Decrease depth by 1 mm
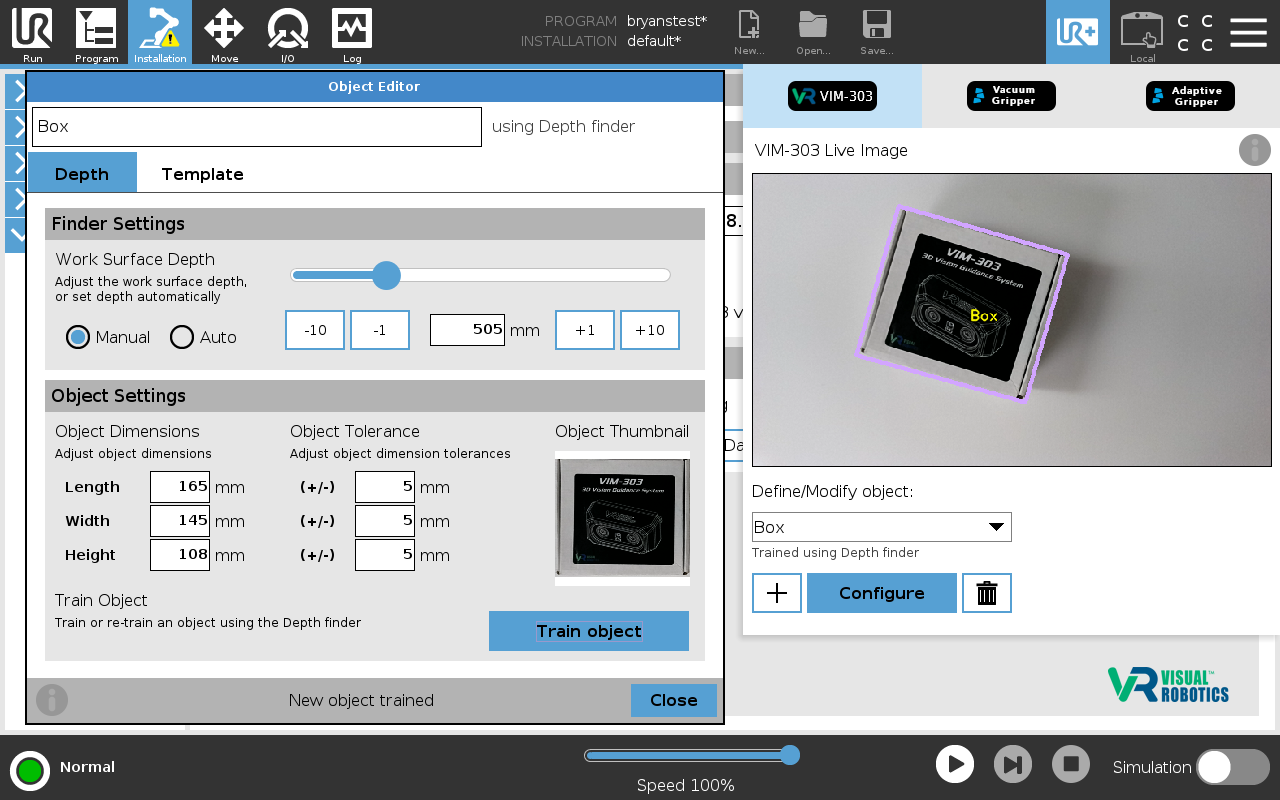The width and height of the screenshot is (1280, 800). point(380,330)
